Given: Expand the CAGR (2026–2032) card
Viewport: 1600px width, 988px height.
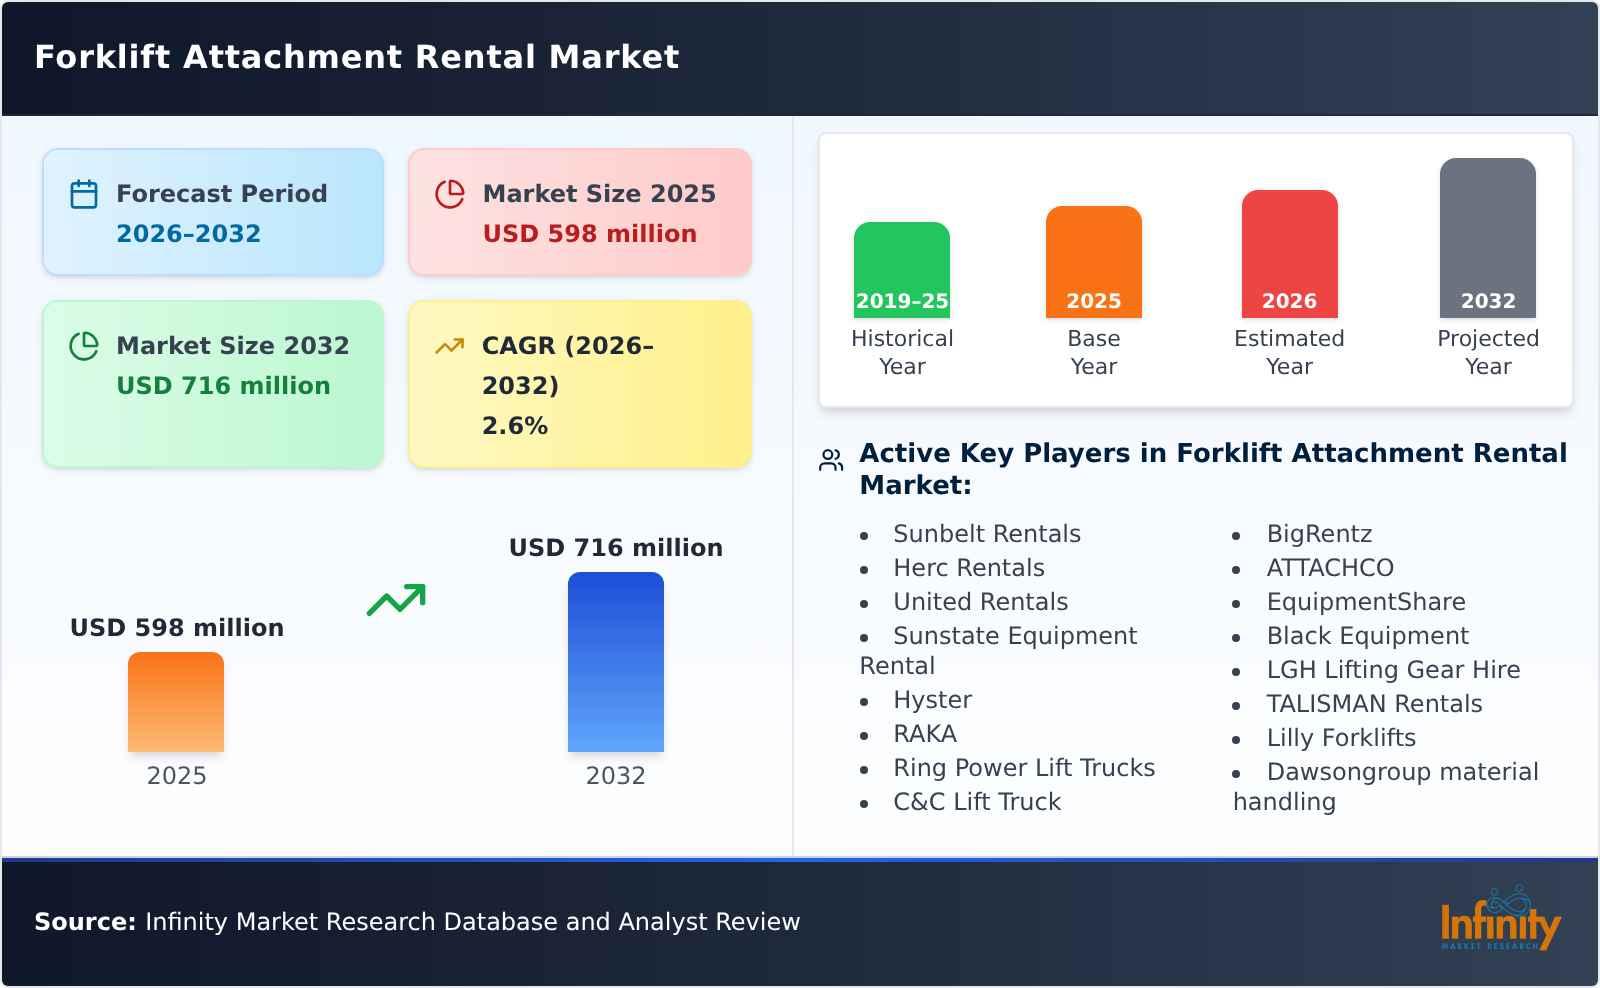Looking at the screenshot, I should click(x=578, y=383).
